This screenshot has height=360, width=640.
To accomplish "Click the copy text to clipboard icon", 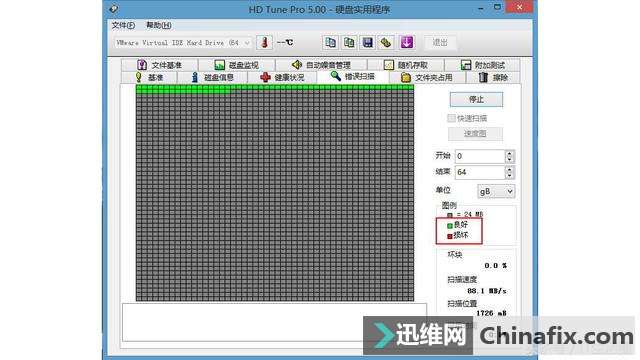I will (330, 42).
